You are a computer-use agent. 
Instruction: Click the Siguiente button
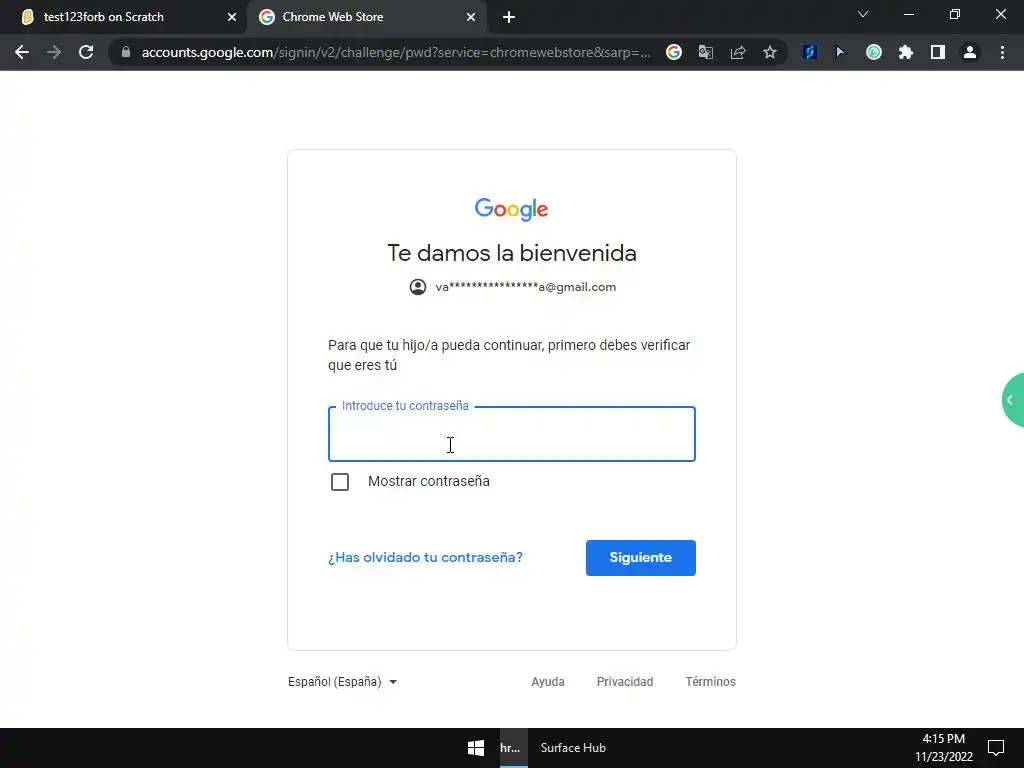[641, 558]
